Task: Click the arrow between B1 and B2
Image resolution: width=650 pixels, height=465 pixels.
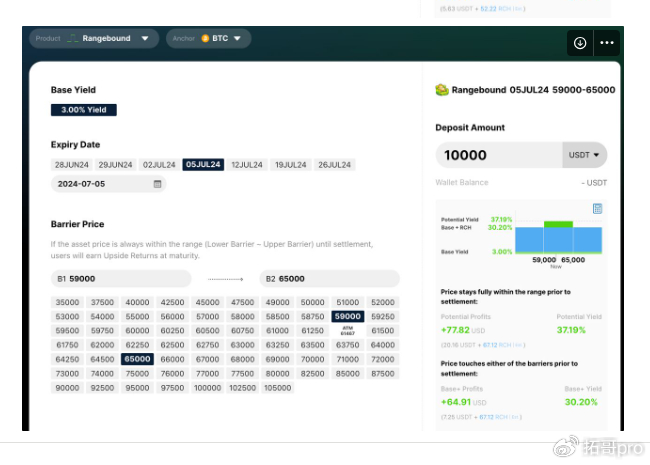Action: [225, 279]
